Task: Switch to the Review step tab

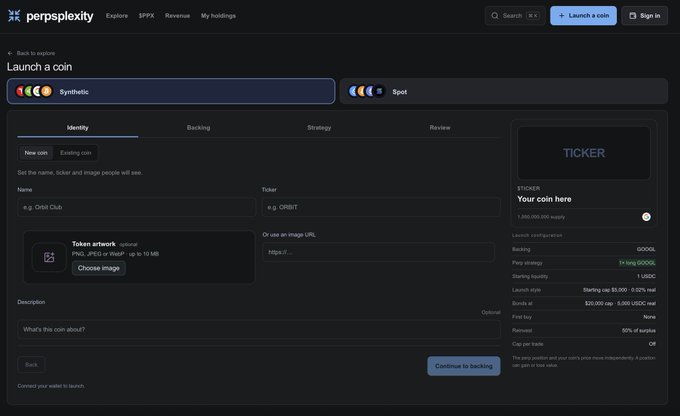Action: pyautogui.click(x=440, y=128)
